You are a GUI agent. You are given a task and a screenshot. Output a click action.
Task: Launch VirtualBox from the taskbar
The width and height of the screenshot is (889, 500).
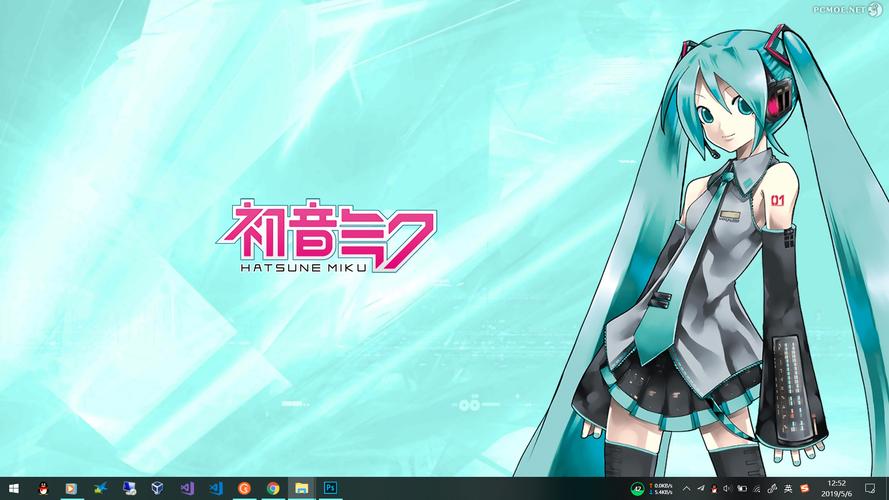158,488
